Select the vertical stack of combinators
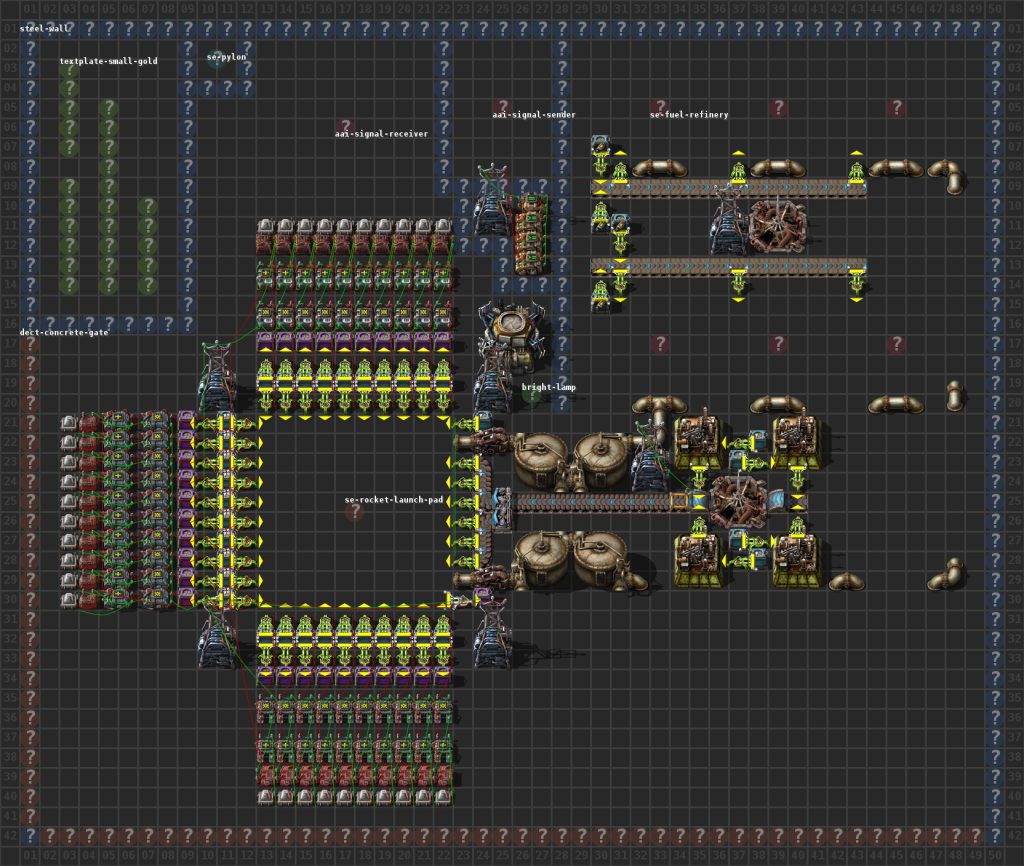The width and height of the screenshot is (1024, 866). (531, 233)
